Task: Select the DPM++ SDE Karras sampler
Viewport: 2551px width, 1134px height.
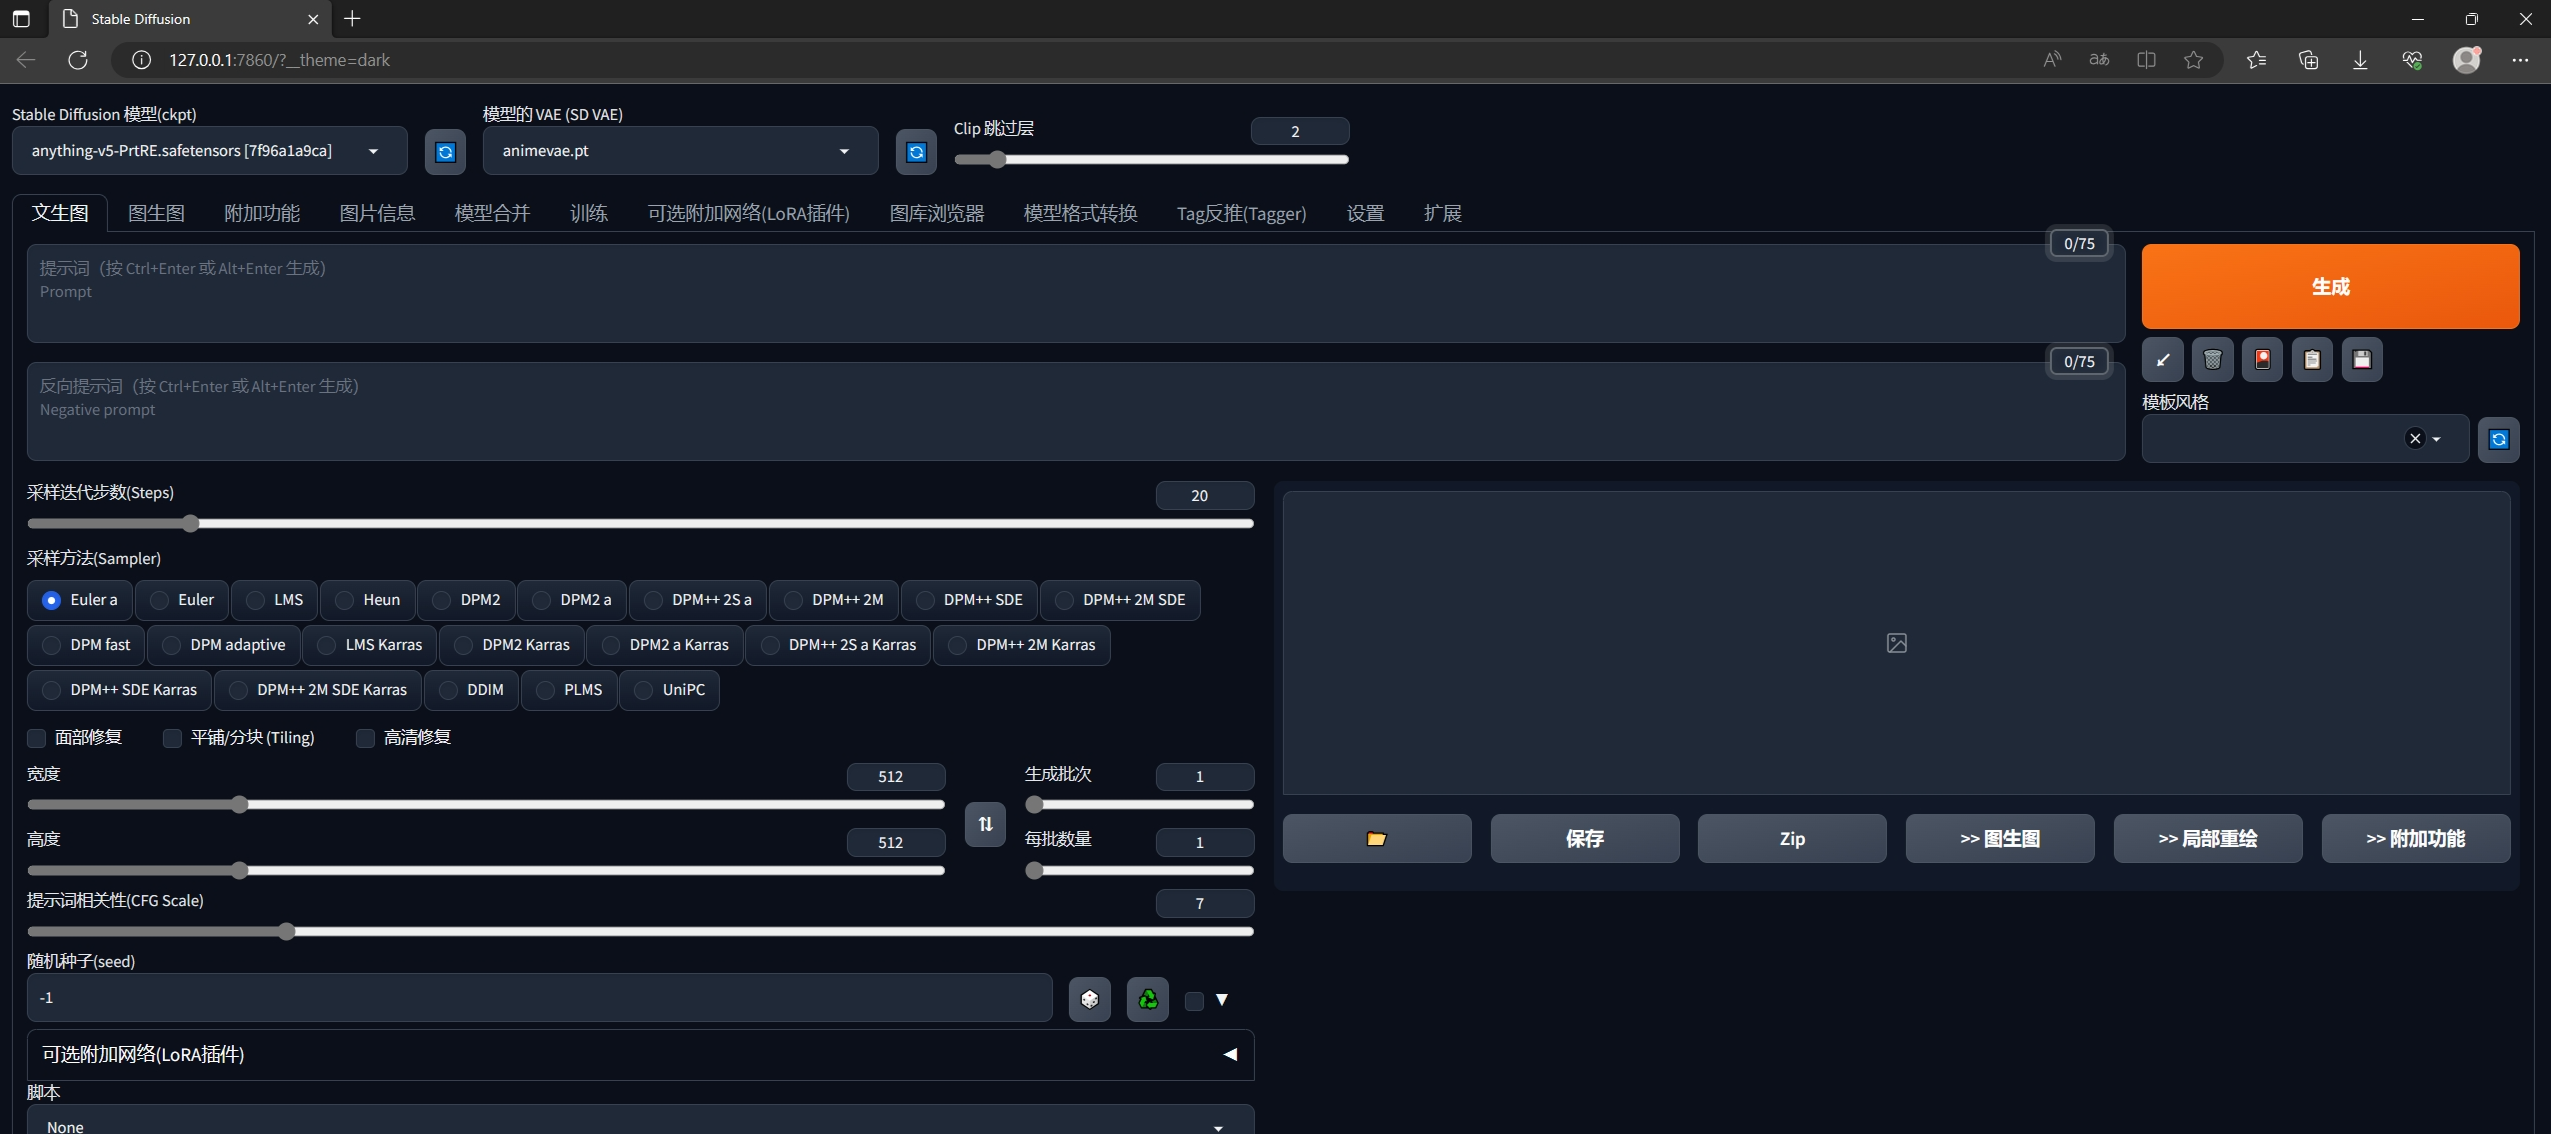Action: pyautogui.click(x=119, y=690)
